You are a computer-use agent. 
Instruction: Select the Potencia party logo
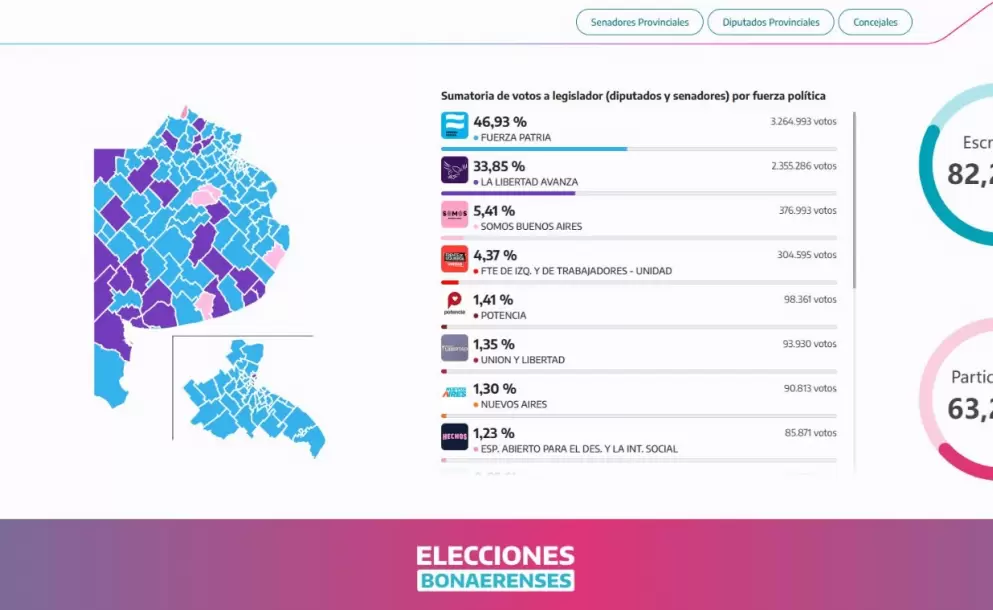455,304
